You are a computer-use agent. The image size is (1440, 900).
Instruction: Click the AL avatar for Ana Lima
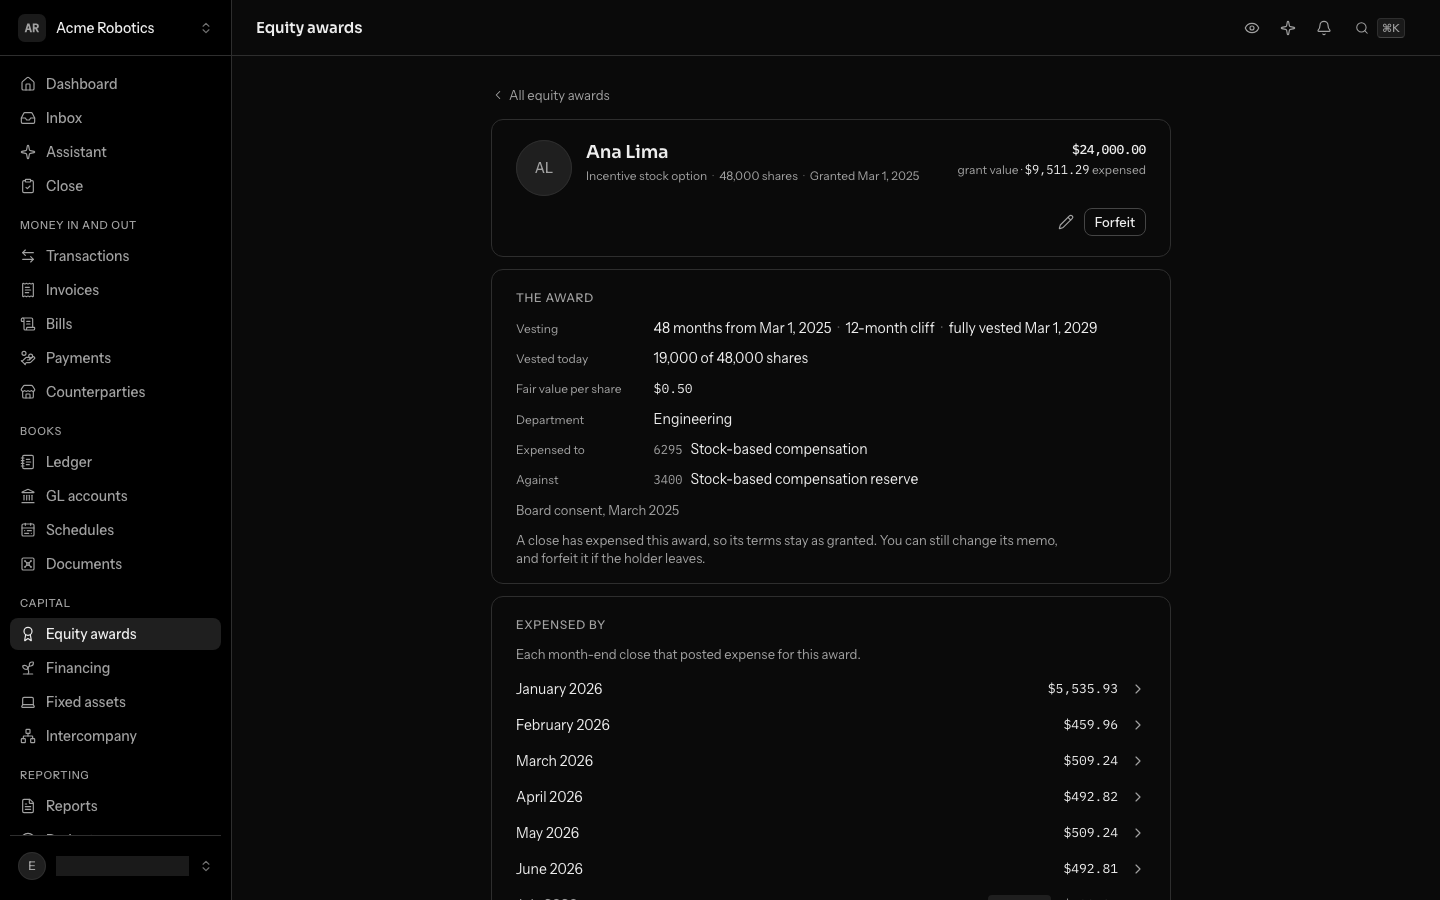click(544, 168)
